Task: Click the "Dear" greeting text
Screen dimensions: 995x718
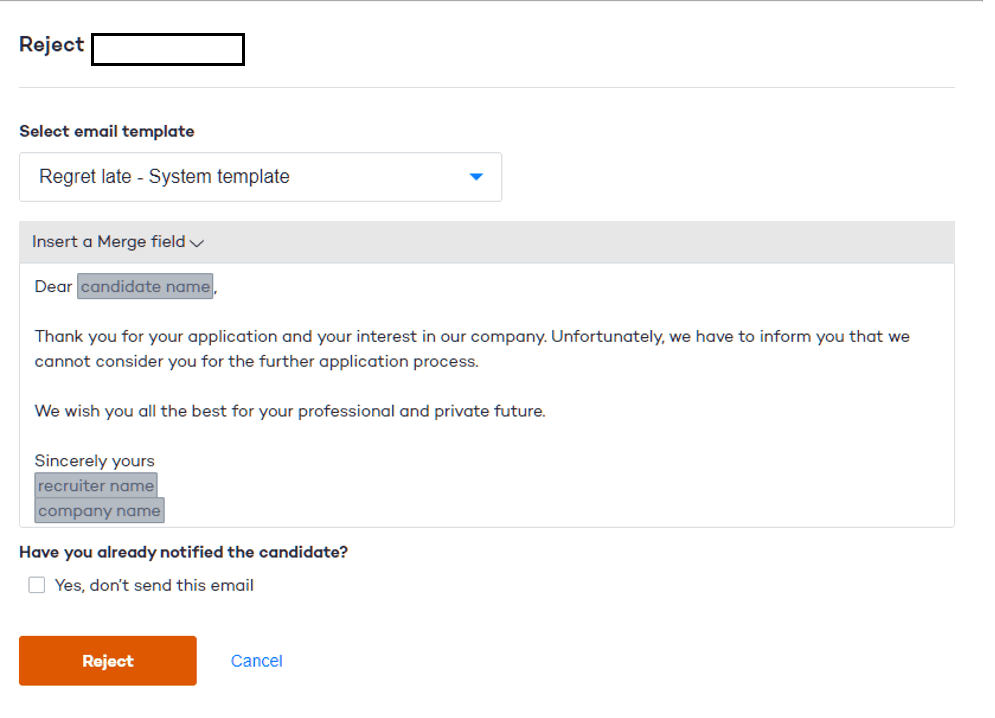Action: pyautogui.click(x=53, y=287)
